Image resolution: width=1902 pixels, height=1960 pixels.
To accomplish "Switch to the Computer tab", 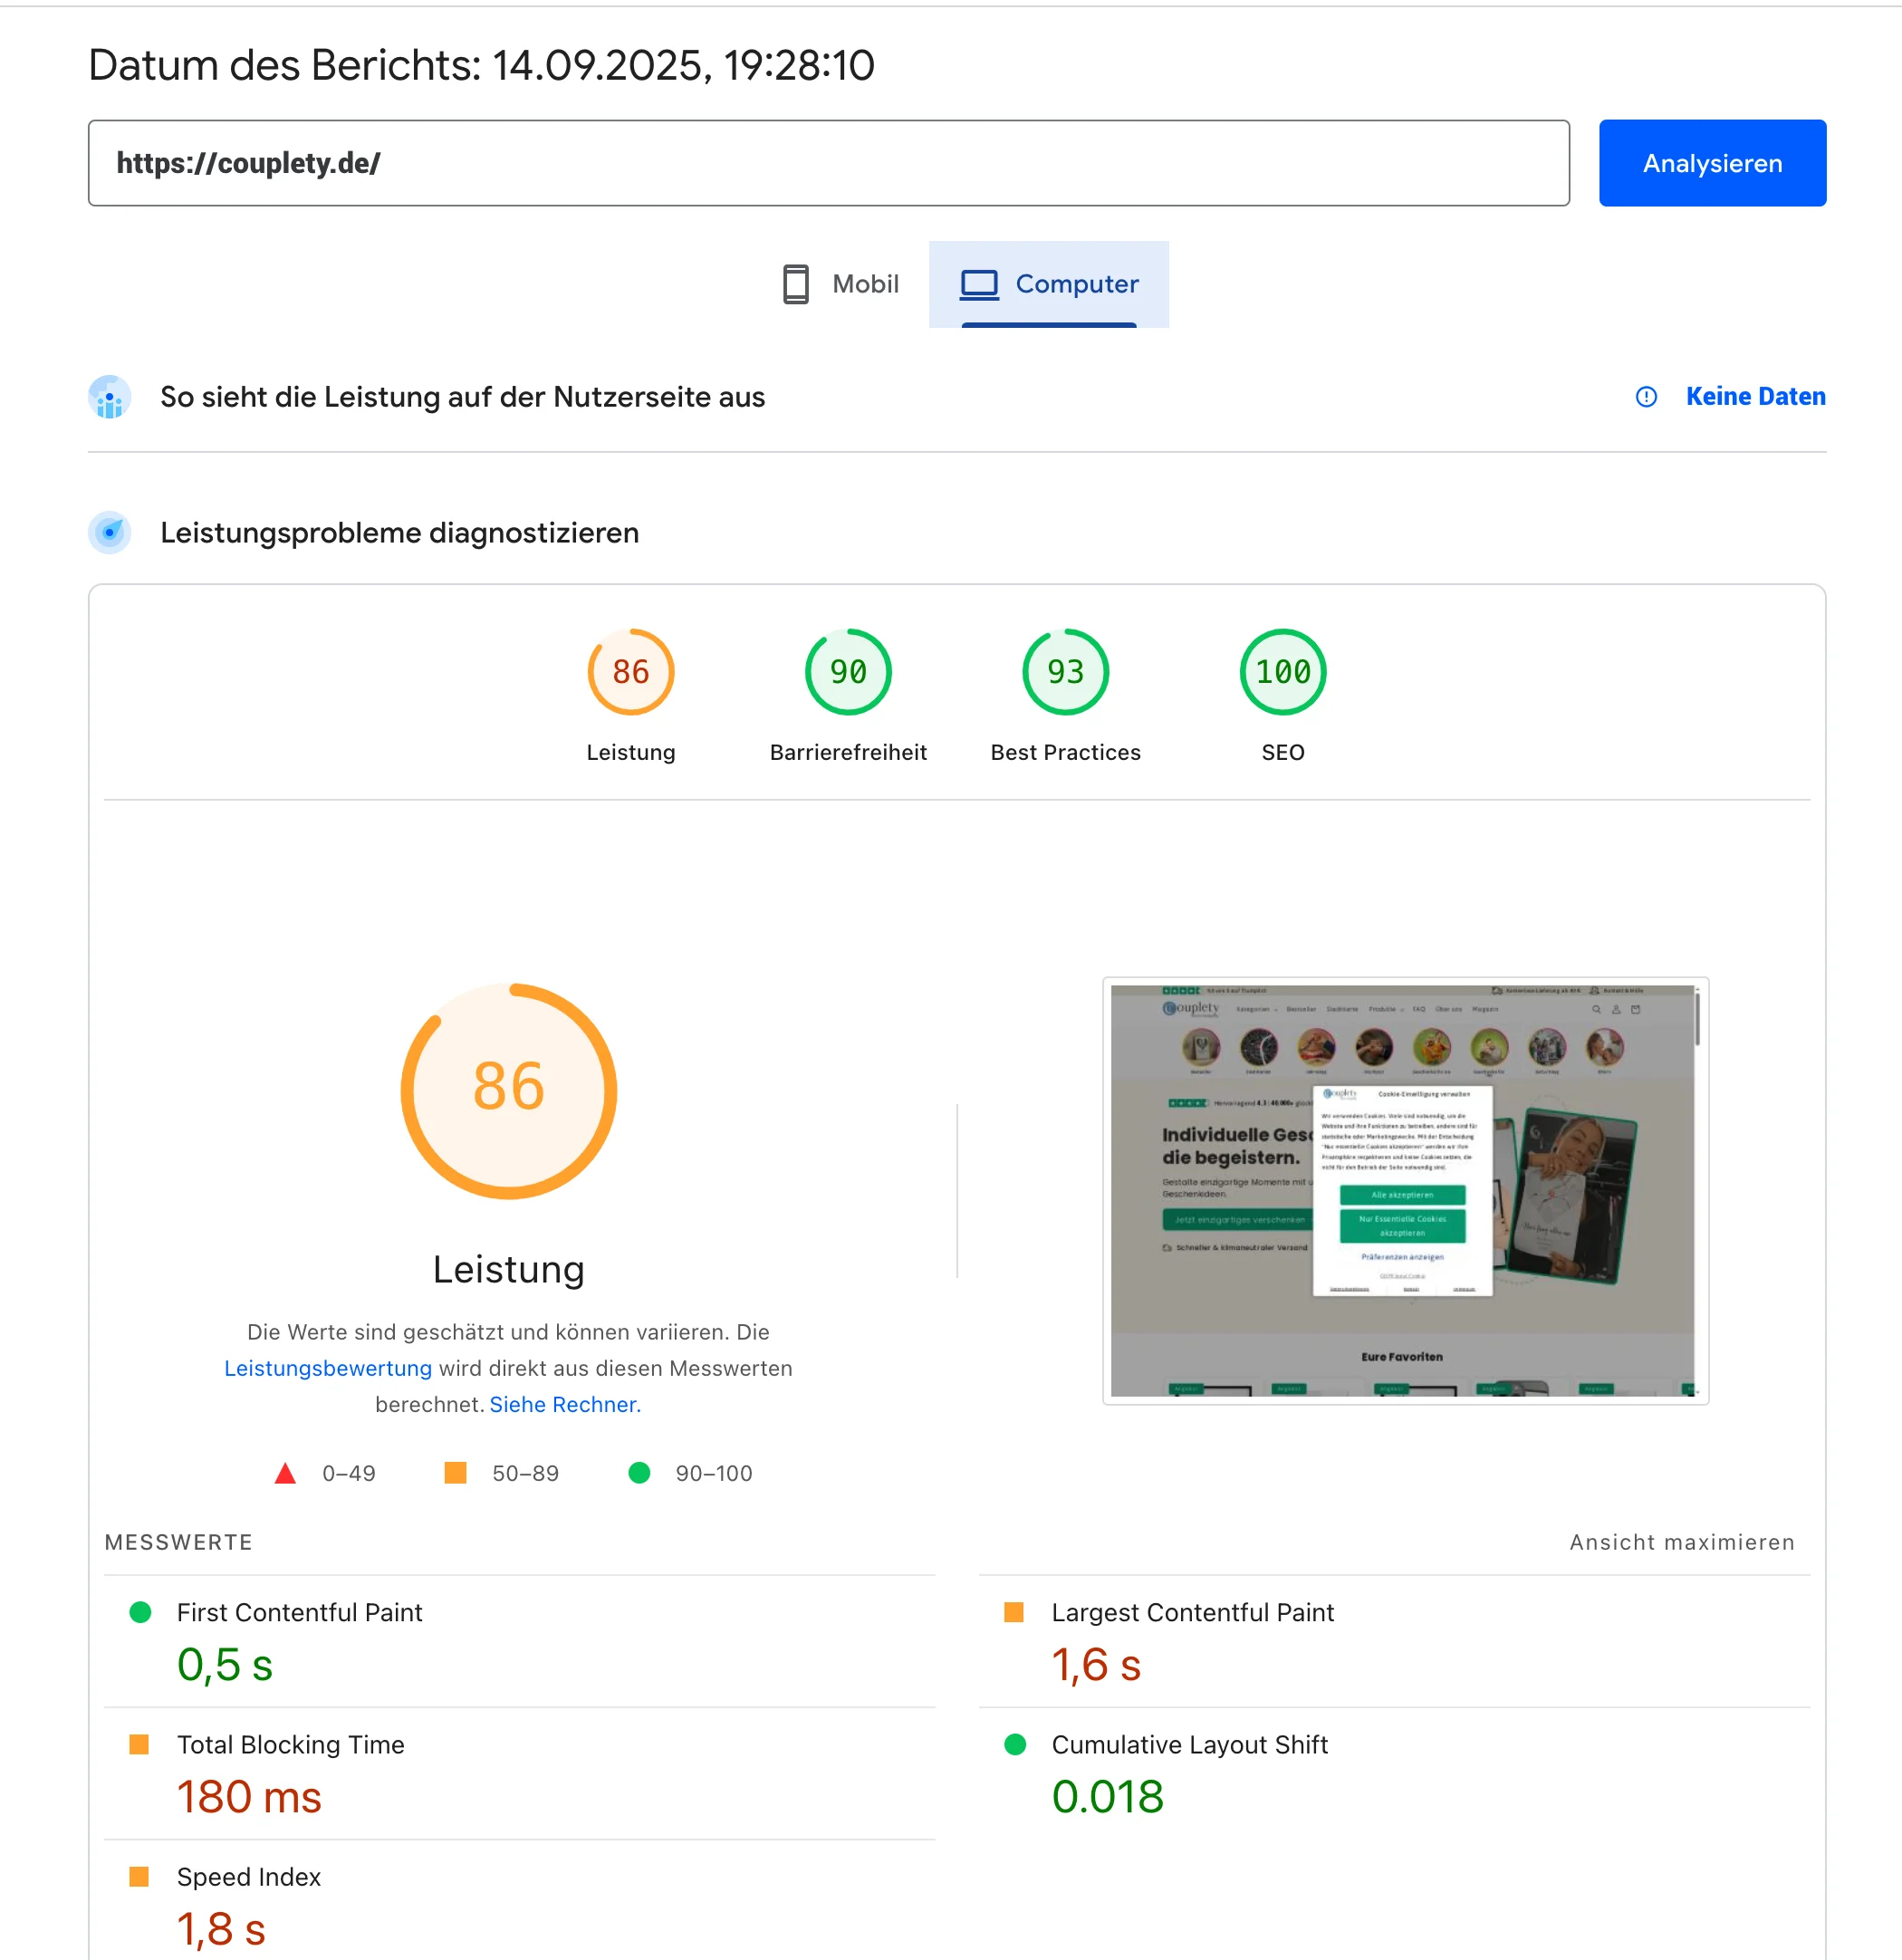I will click(x=1049, y=284).
